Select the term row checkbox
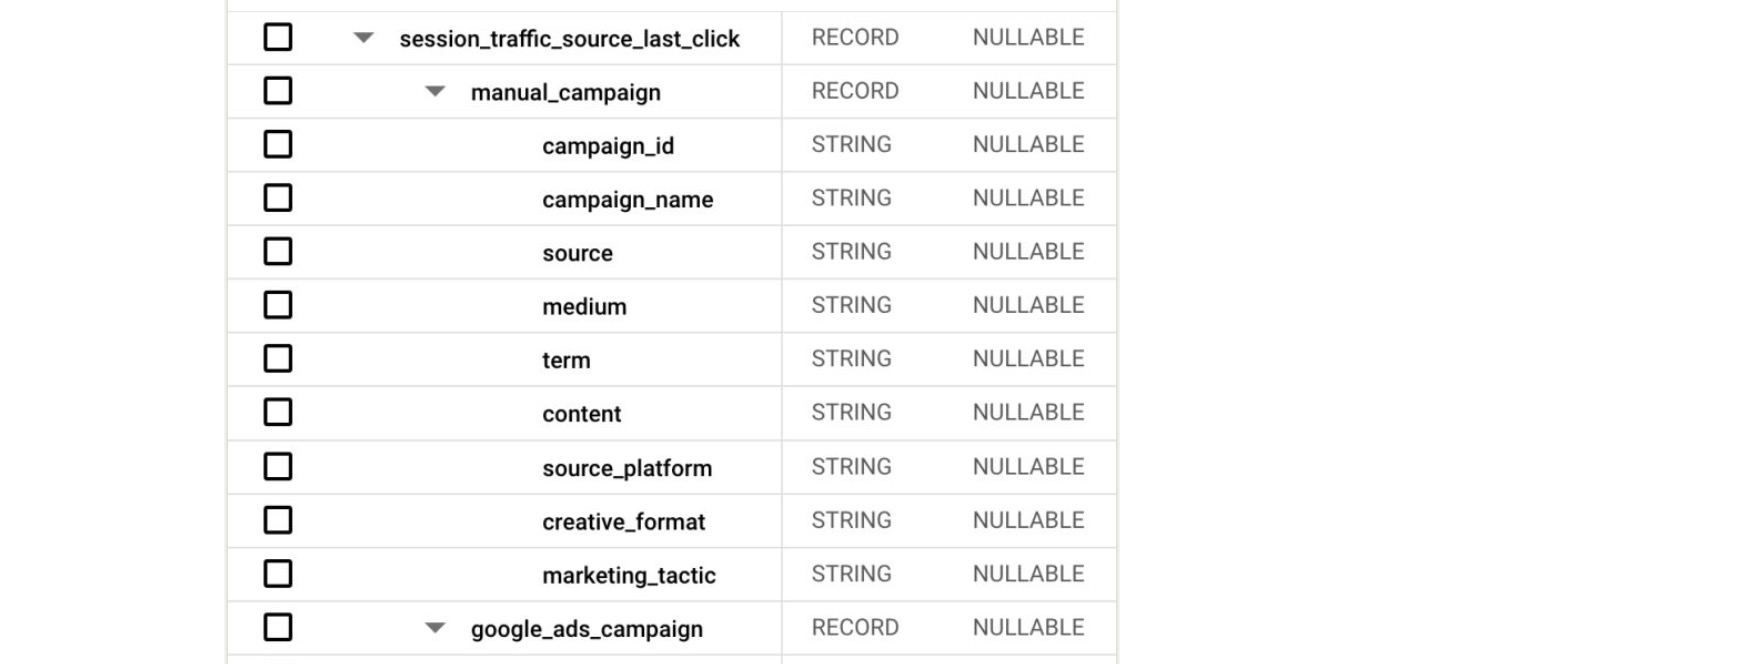Image resolution: width=1746 pixels, height=664 pixels. [x=277, y=359]
